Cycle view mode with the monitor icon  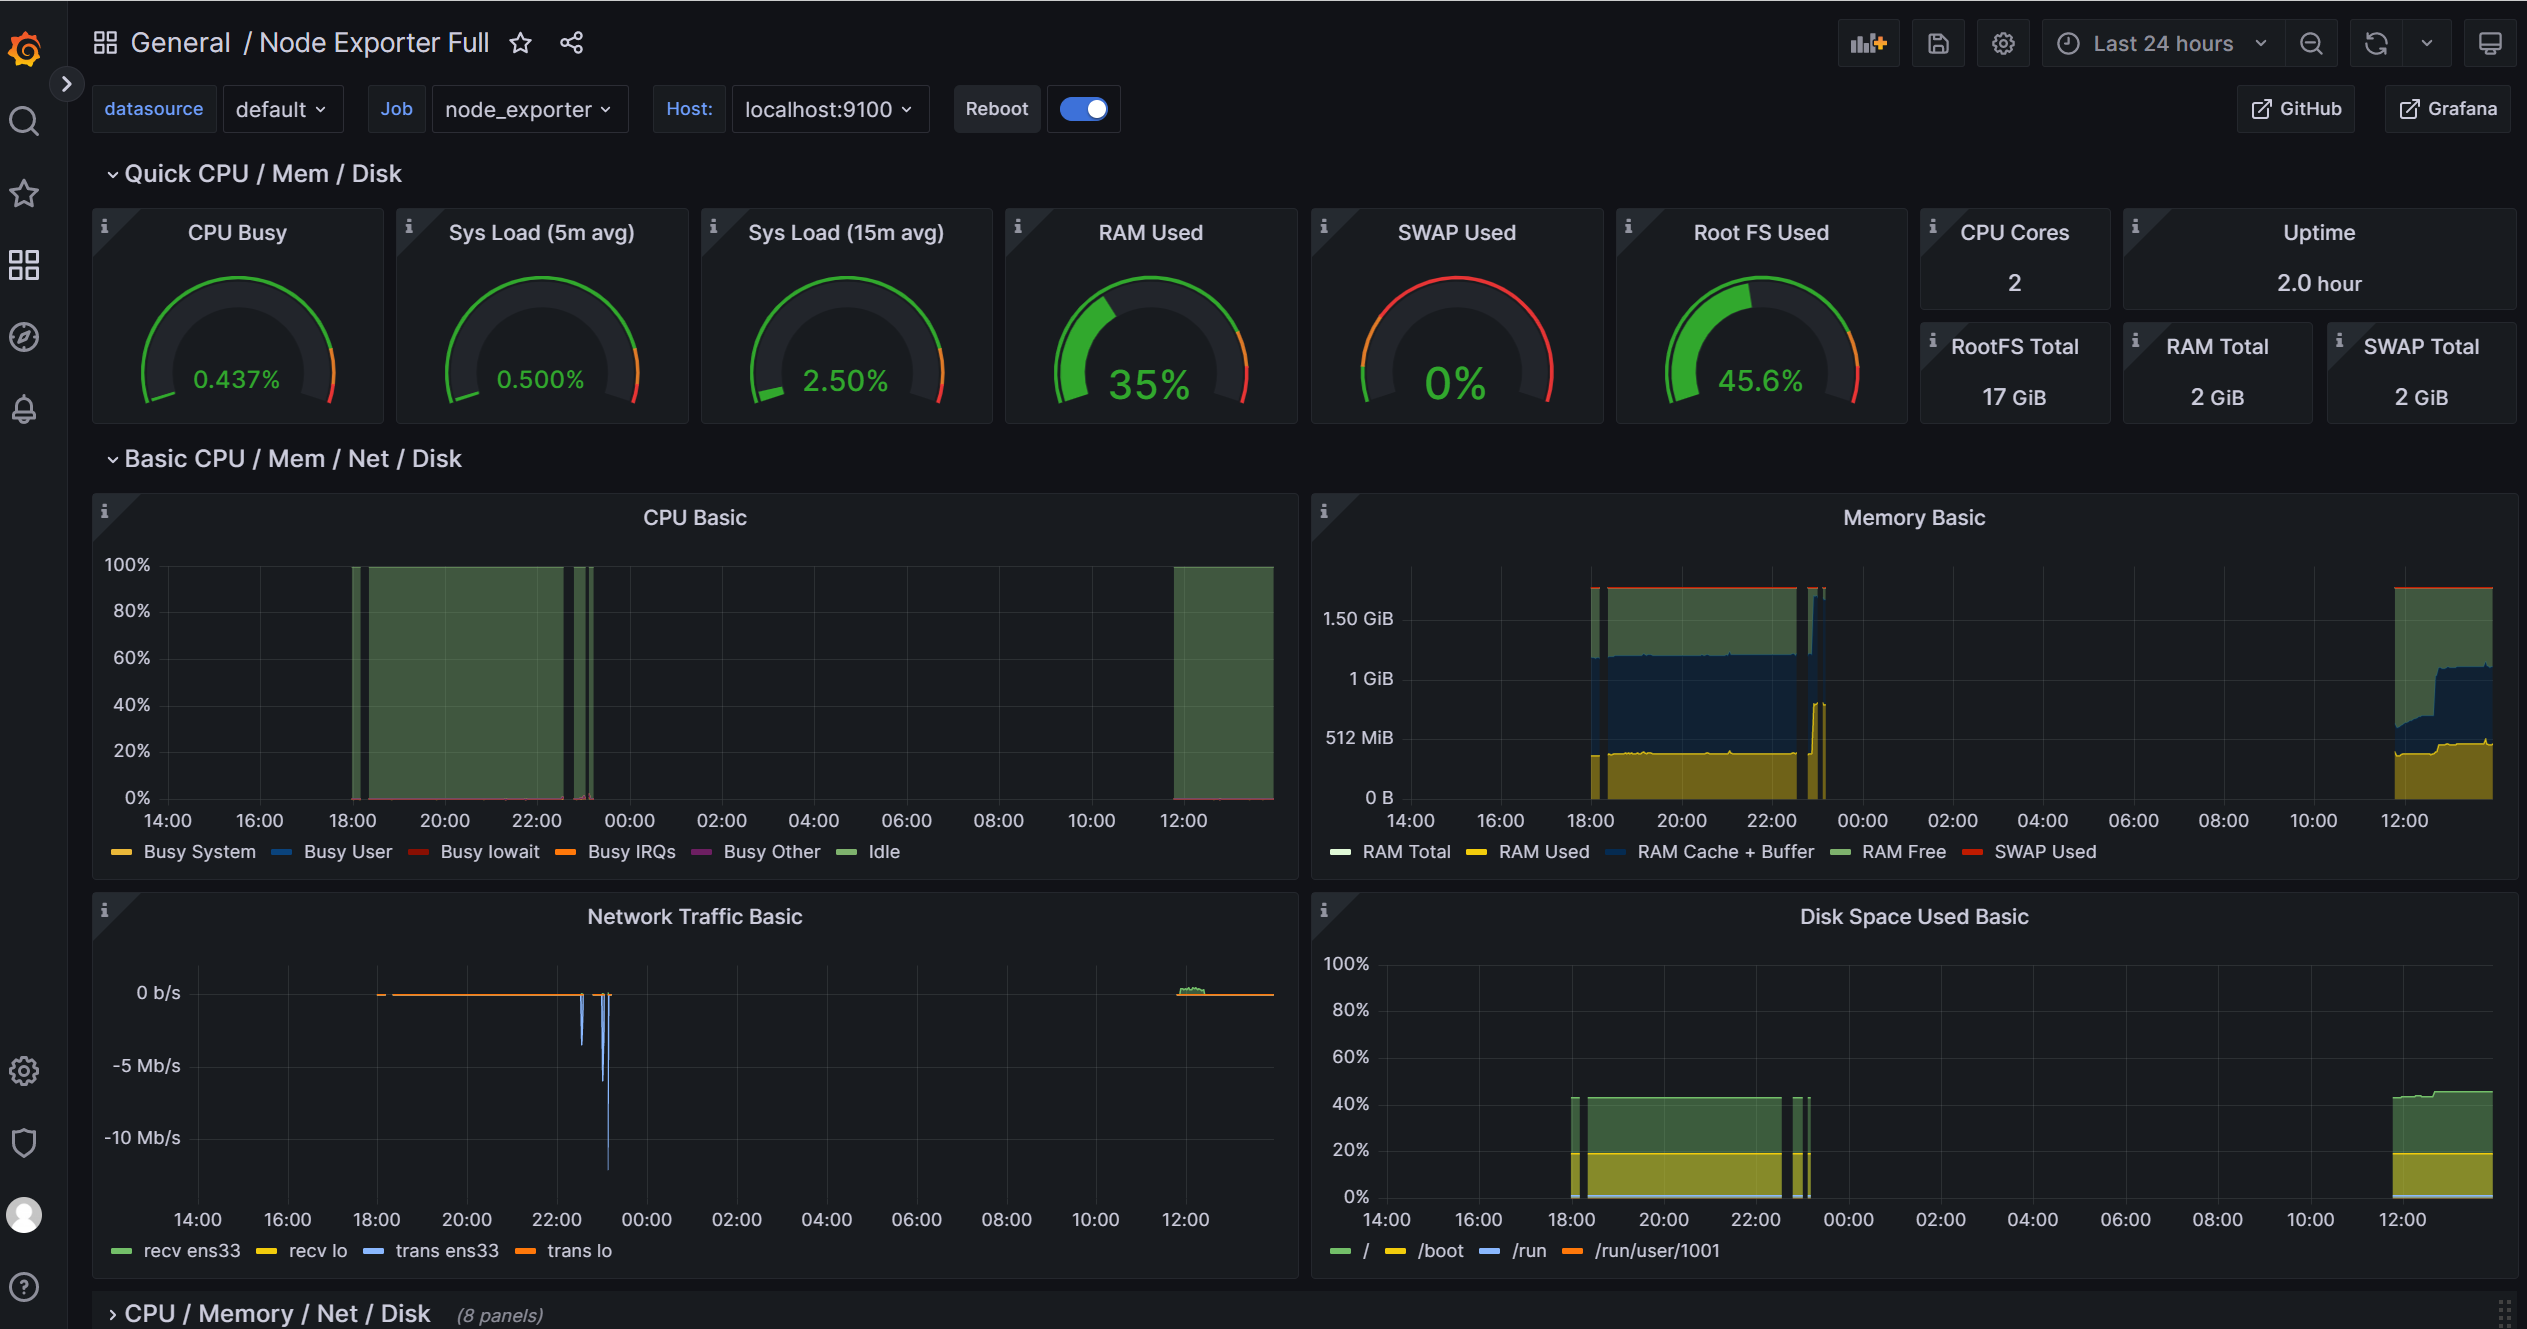pos(2490,44)
